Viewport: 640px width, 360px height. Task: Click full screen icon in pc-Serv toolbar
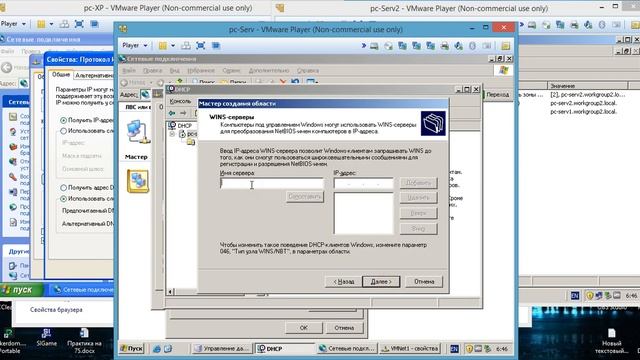click(200, 45)
